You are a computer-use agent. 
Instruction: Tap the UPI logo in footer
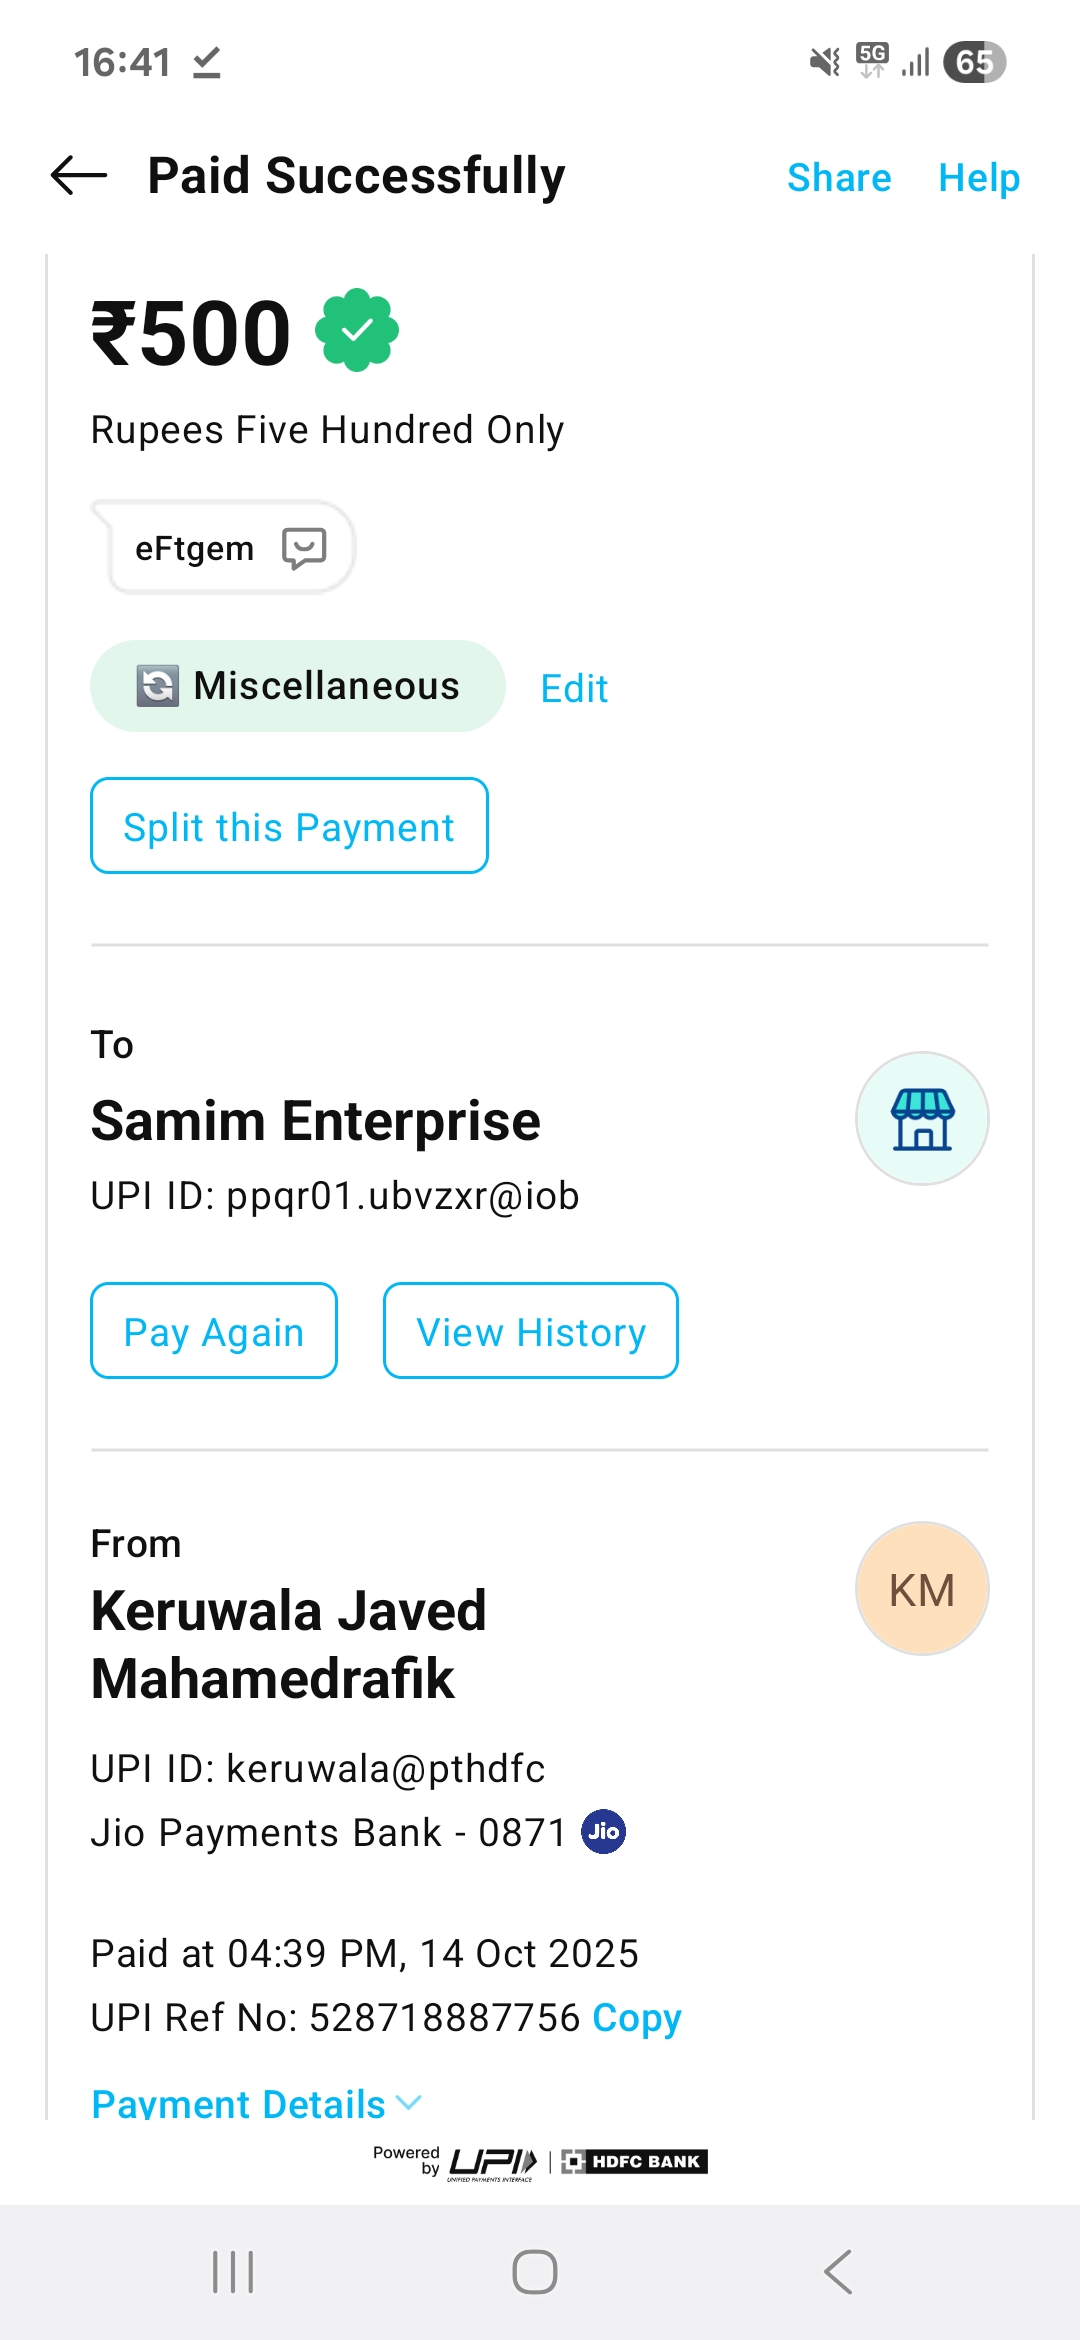(493, 2162)
